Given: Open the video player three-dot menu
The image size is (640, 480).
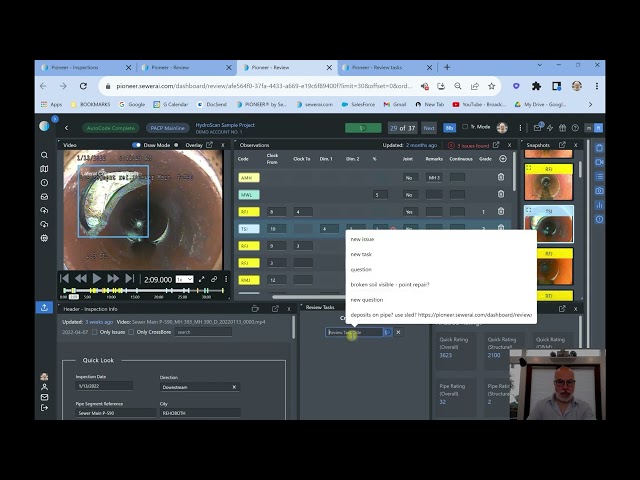Looking at the screenshot, I should click(226, 279).
